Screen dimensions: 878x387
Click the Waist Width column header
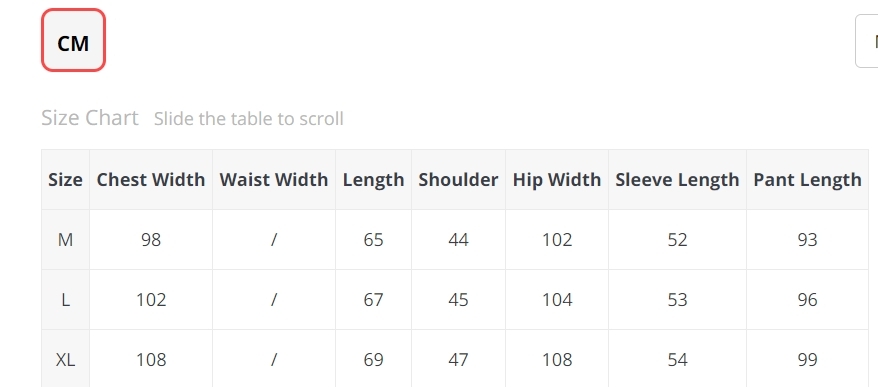point(274,180)
